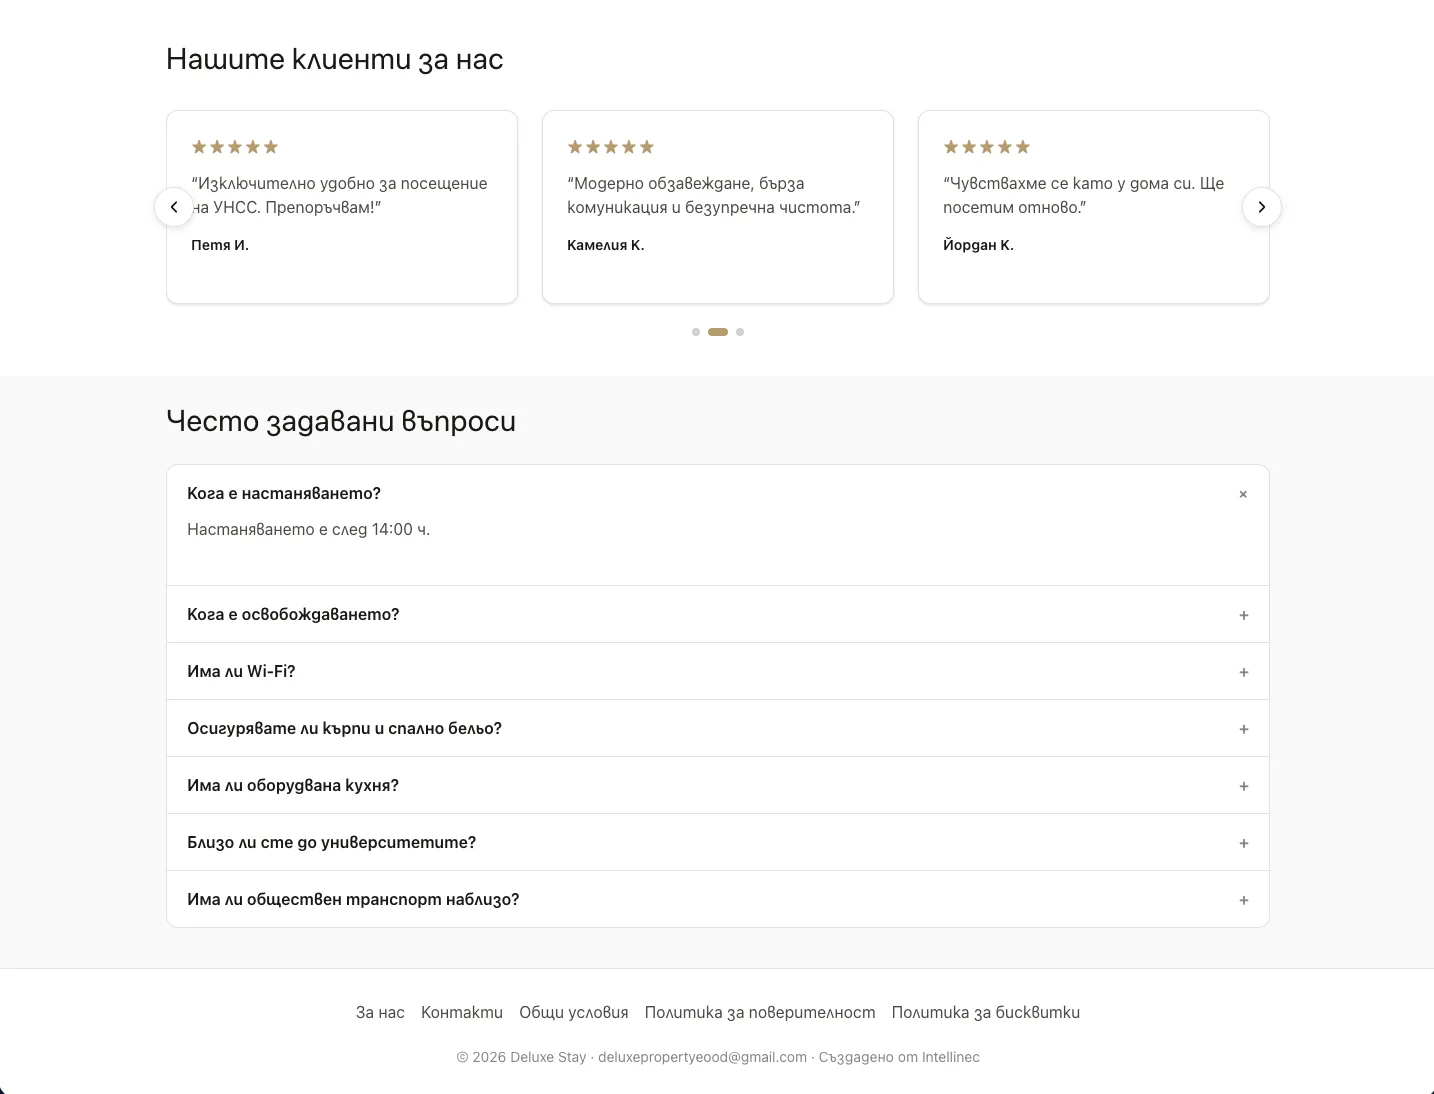Screen dimensions: 1434x1094
Task: Click Камелия К. testimonial card
Action: click(x=718, y=207)
